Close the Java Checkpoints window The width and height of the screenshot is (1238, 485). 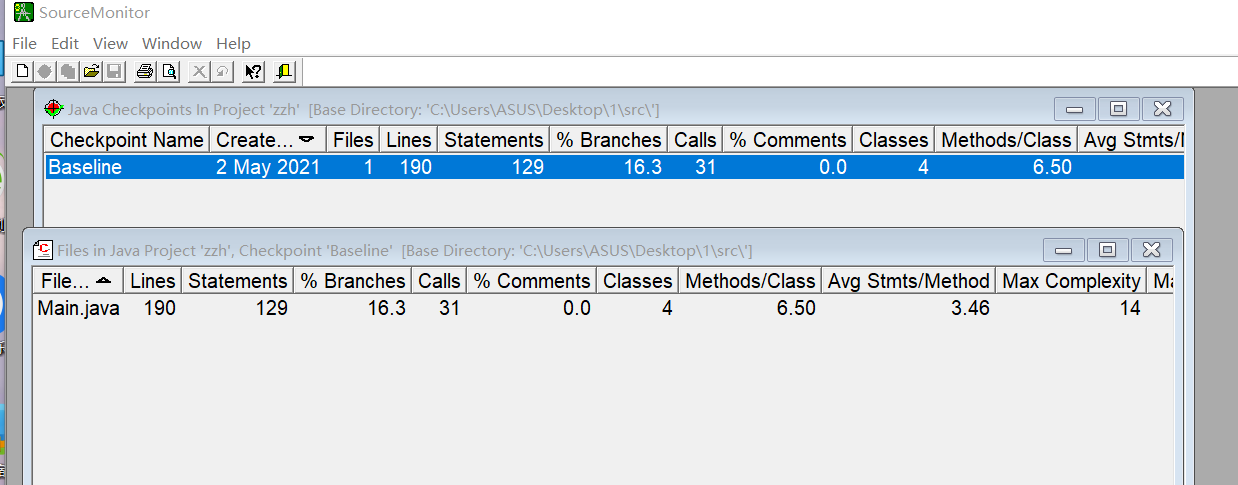pyautogui.click(x=1162, y=109)
